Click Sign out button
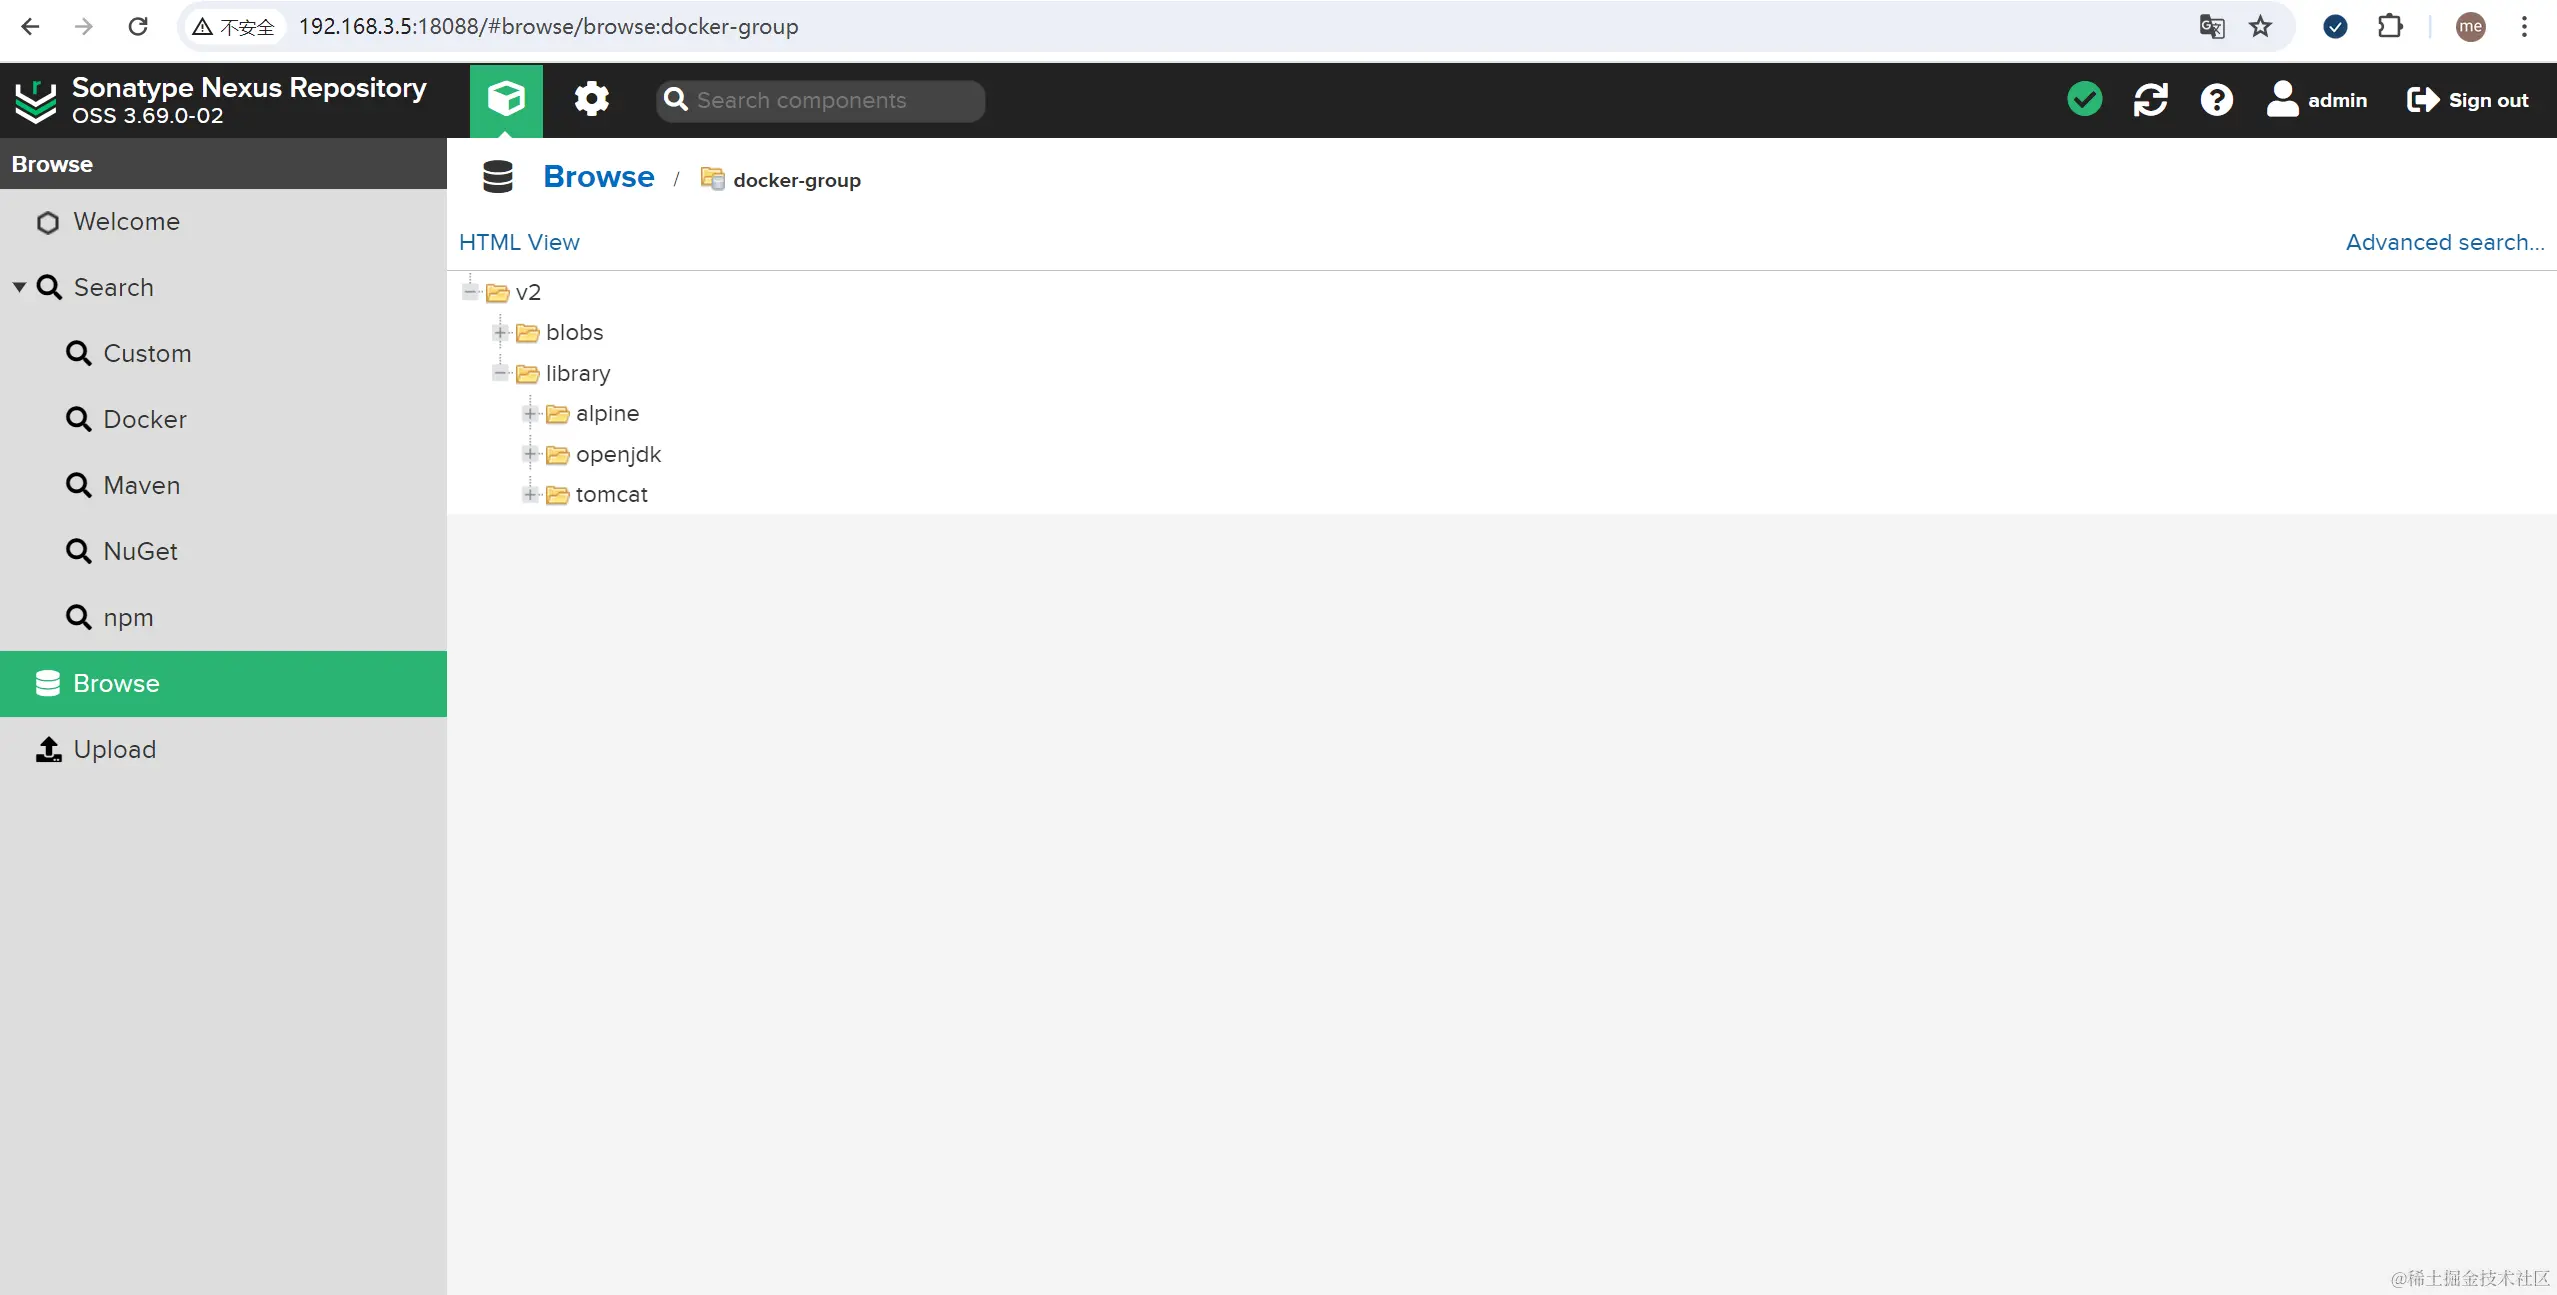 click(x=2467, y=100)
